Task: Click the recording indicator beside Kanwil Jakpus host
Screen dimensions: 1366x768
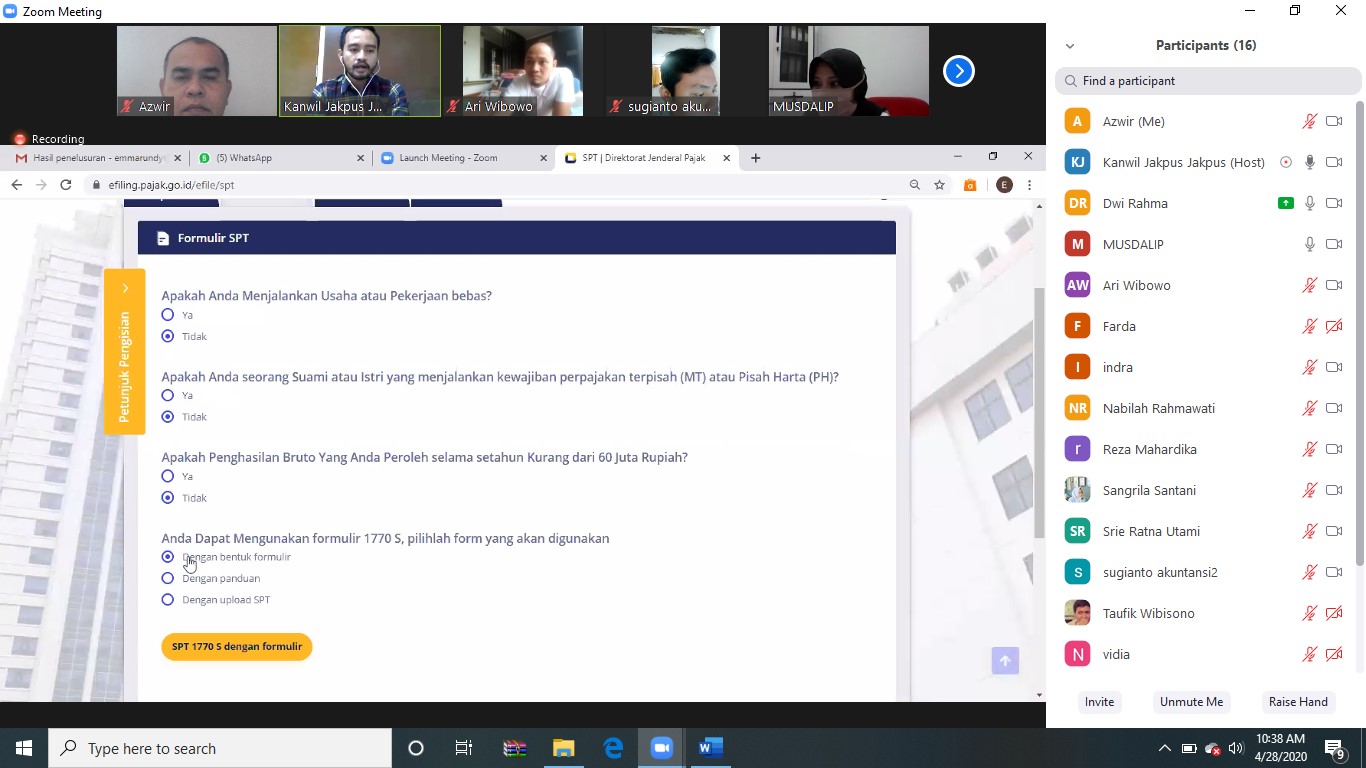Action: pos(1286,162)
